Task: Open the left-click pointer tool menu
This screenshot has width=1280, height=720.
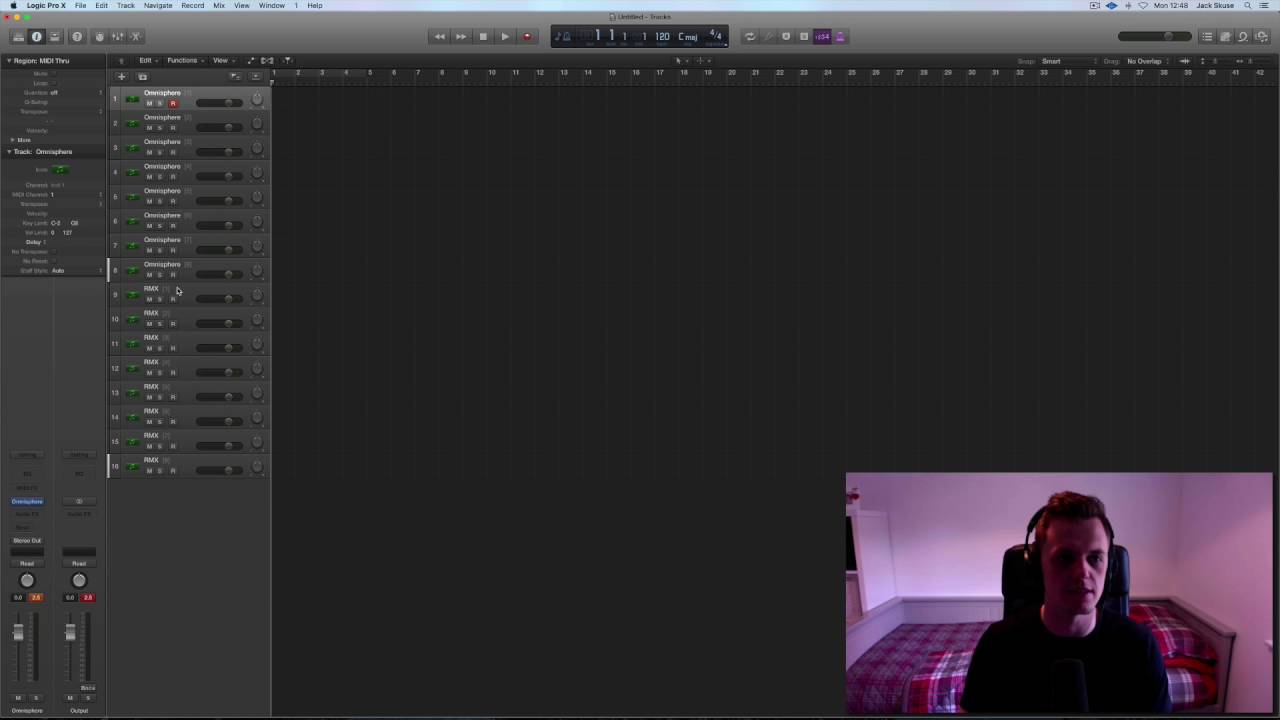Action: point(680,61)
